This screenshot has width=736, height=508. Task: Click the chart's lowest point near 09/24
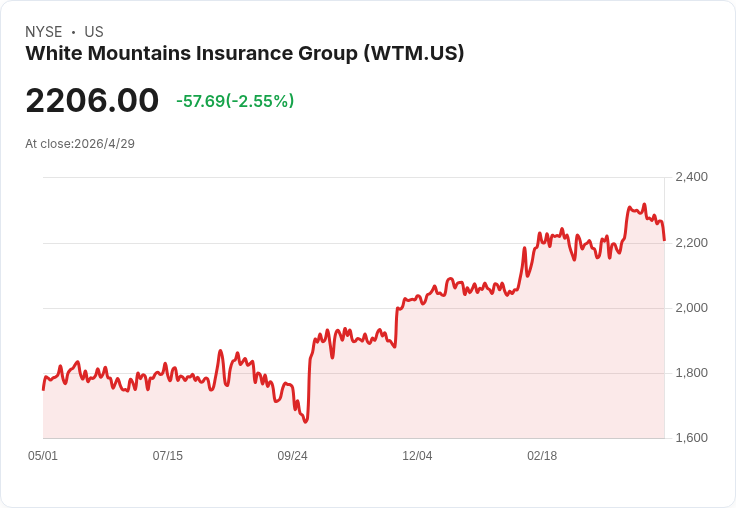click(306, 422)
